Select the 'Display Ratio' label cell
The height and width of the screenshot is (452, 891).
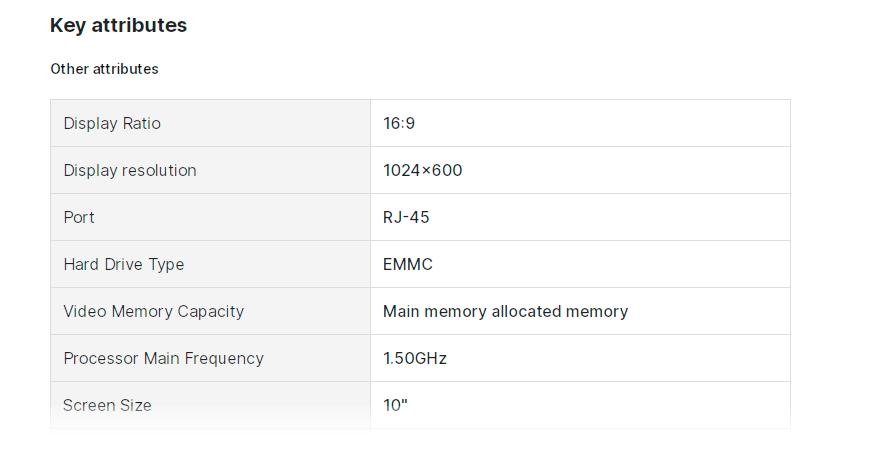(112, 123)
